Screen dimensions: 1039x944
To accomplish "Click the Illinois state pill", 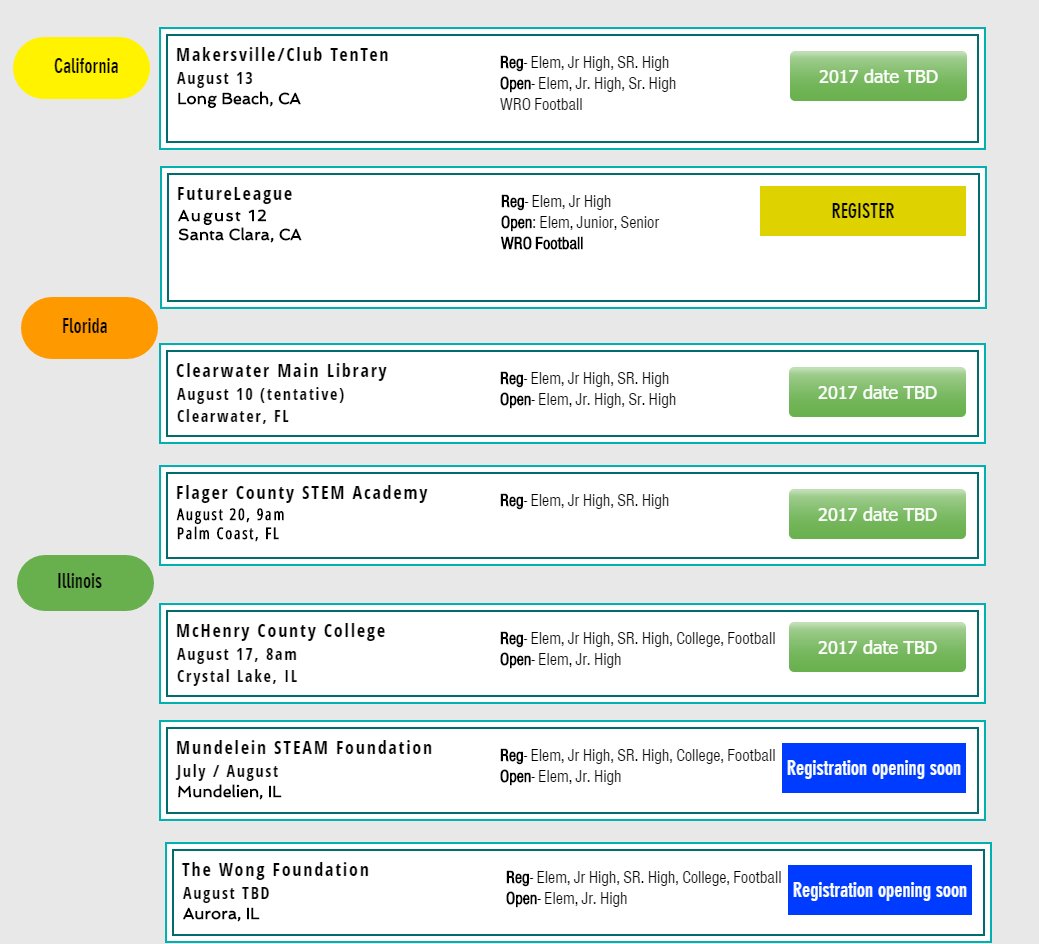I will pyautogui.click(x=85, y=583).
